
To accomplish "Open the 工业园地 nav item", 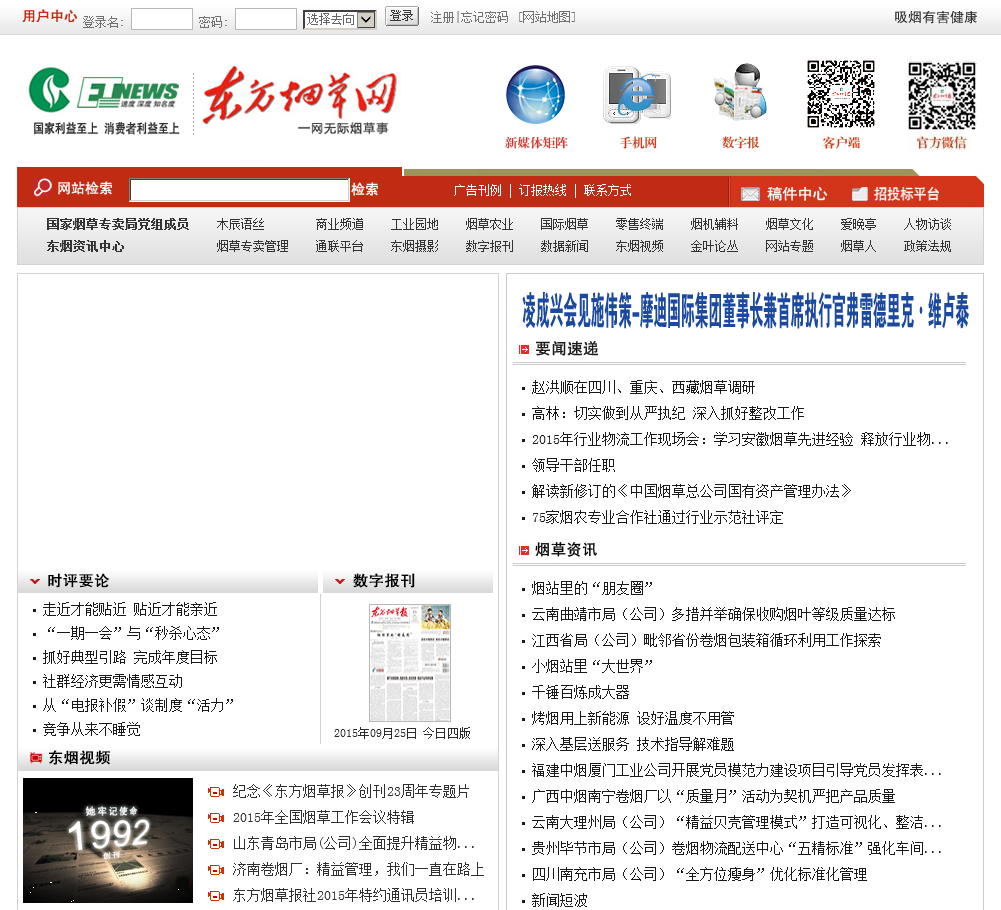I will coord(415,224).
